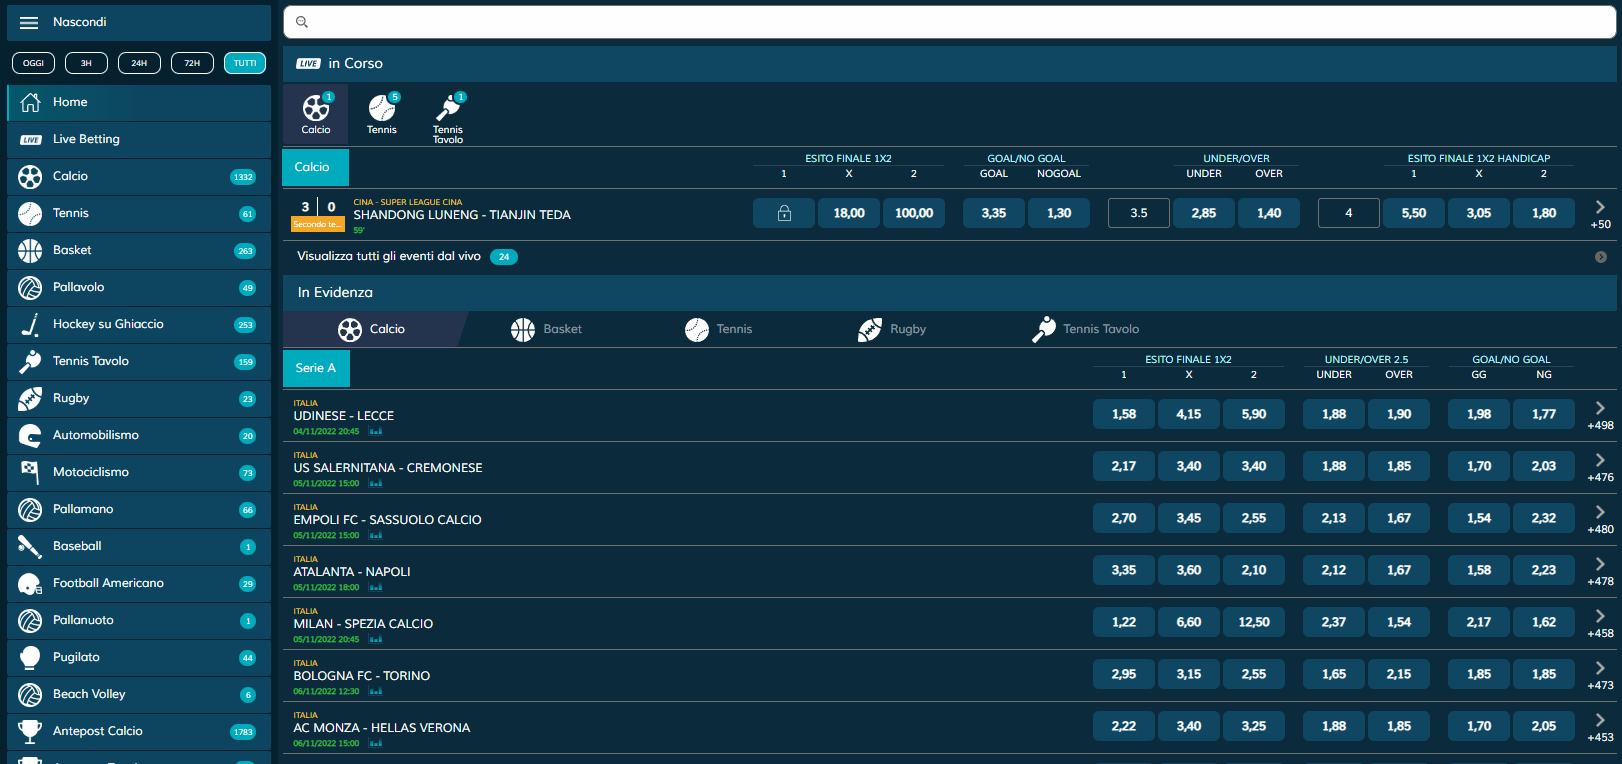Viewport: 1622px width, 764px height.
Task: Open AC Monza - Hellas Verona match
Action: [x=382, y=728]
